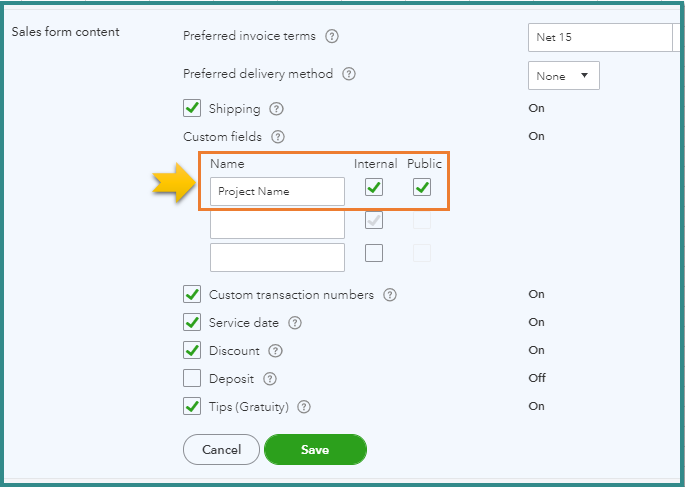Open the Preferred delivery method dropdown
The image size is (685, 487).
pyautogui.click(x=563, y=76)
